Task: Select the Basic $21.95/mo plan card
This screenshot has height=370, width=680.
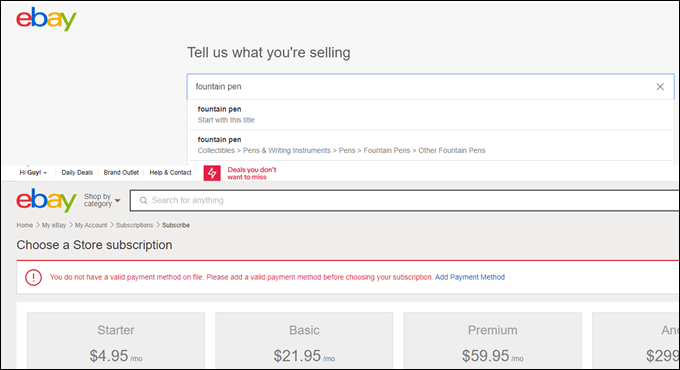Action: click(x=304, y=340)
